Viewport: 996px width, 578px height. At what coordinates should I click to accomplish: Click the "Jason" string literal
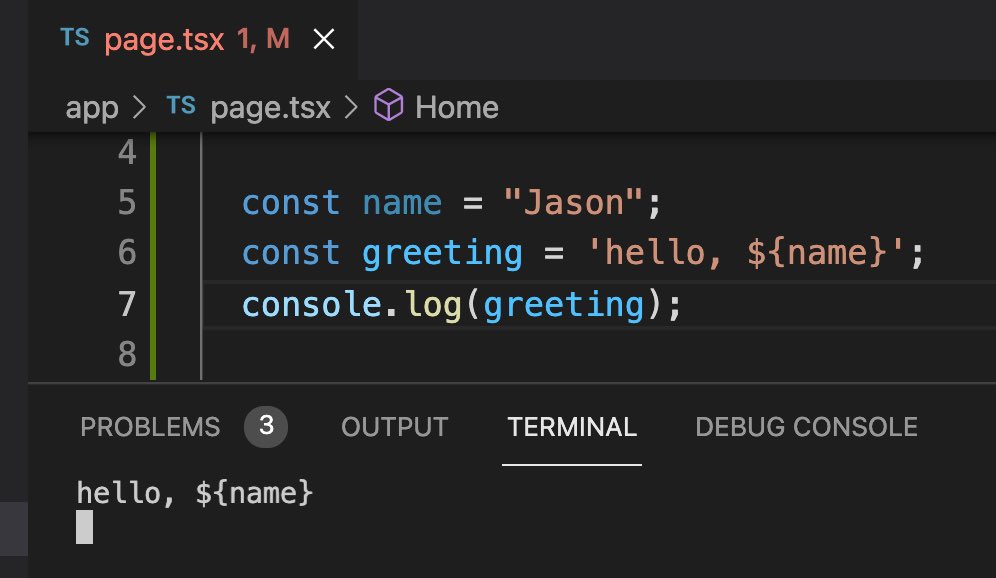pyautogui.click(x=573, y=203)
